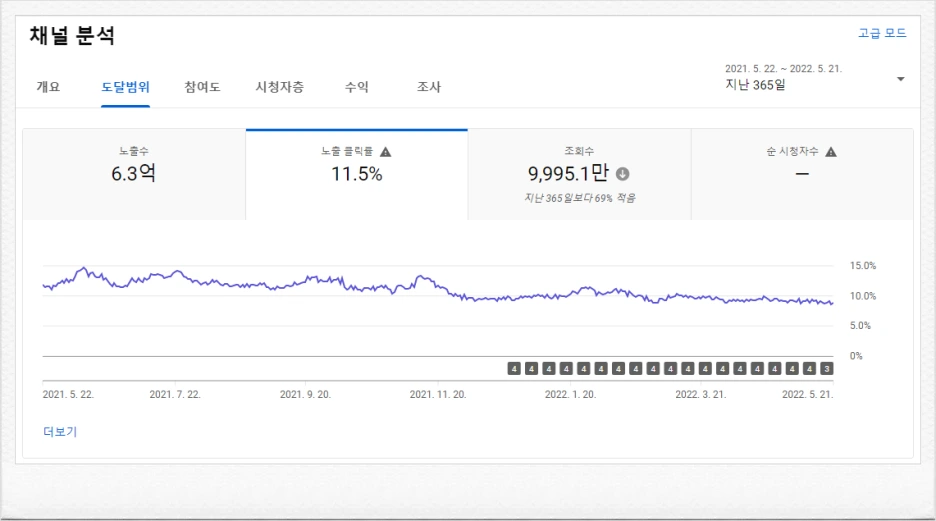Image resolution: width=936 pixels, height=521 pixels.
Task: Select the 노출수 metric card
Action: click(134, 174)
